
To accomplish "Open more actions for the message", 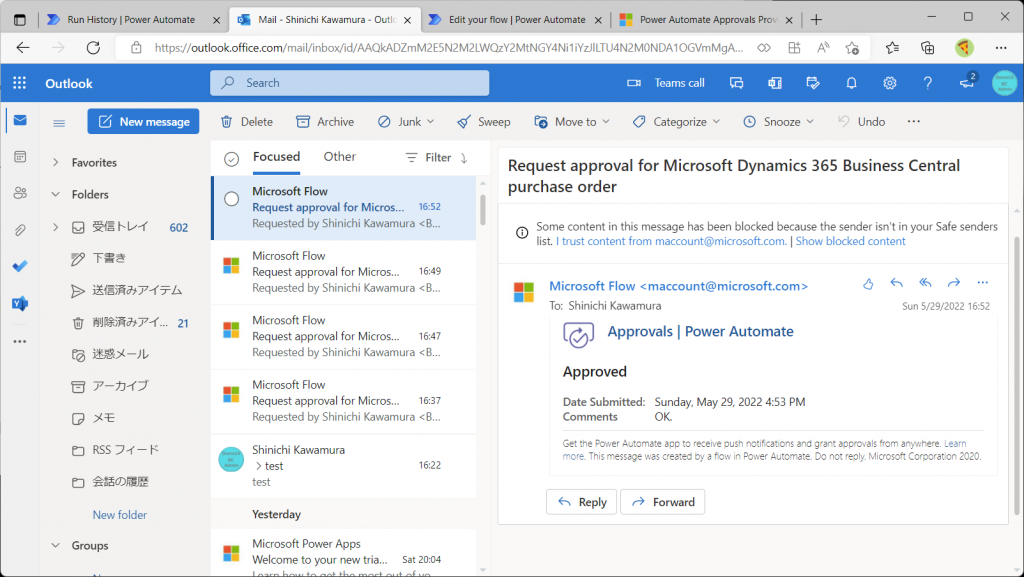I will 983,283.
